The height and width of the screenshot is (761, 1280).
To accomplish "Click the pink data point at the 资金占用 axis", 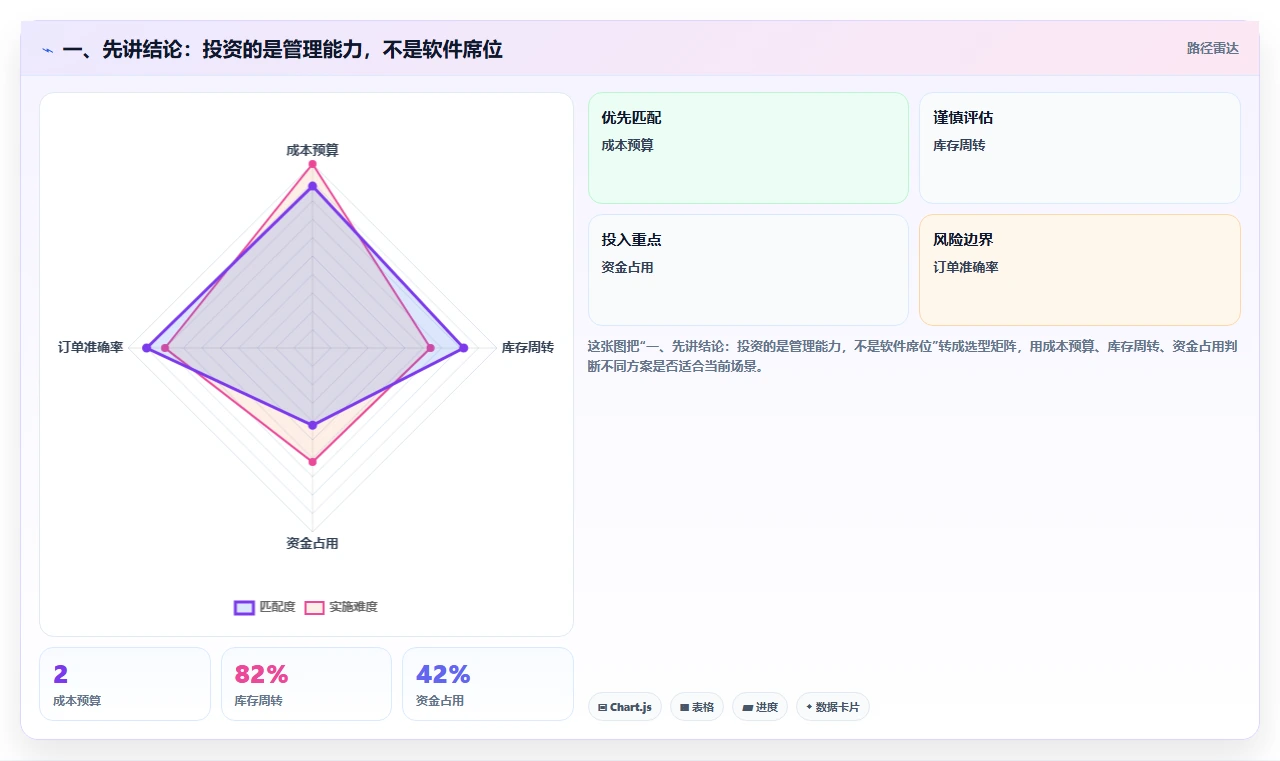I will tap(312, 461).
